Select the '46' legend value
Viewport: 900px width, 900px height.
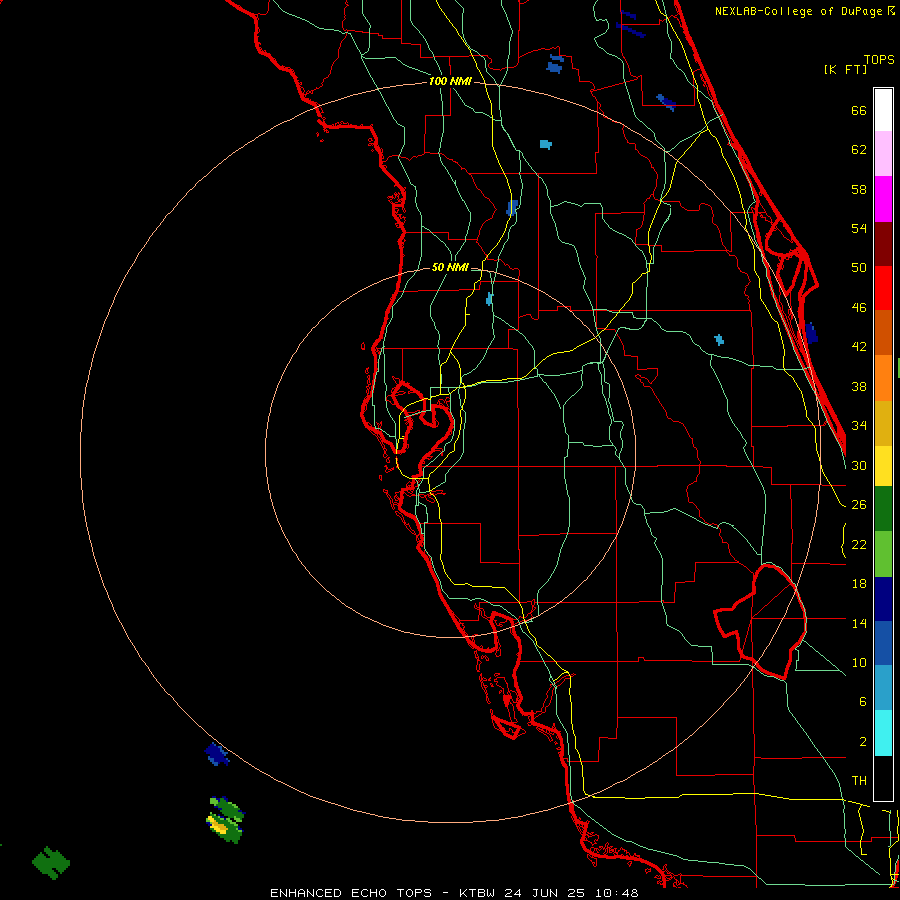pyautogui.click(x=859, y=308)
